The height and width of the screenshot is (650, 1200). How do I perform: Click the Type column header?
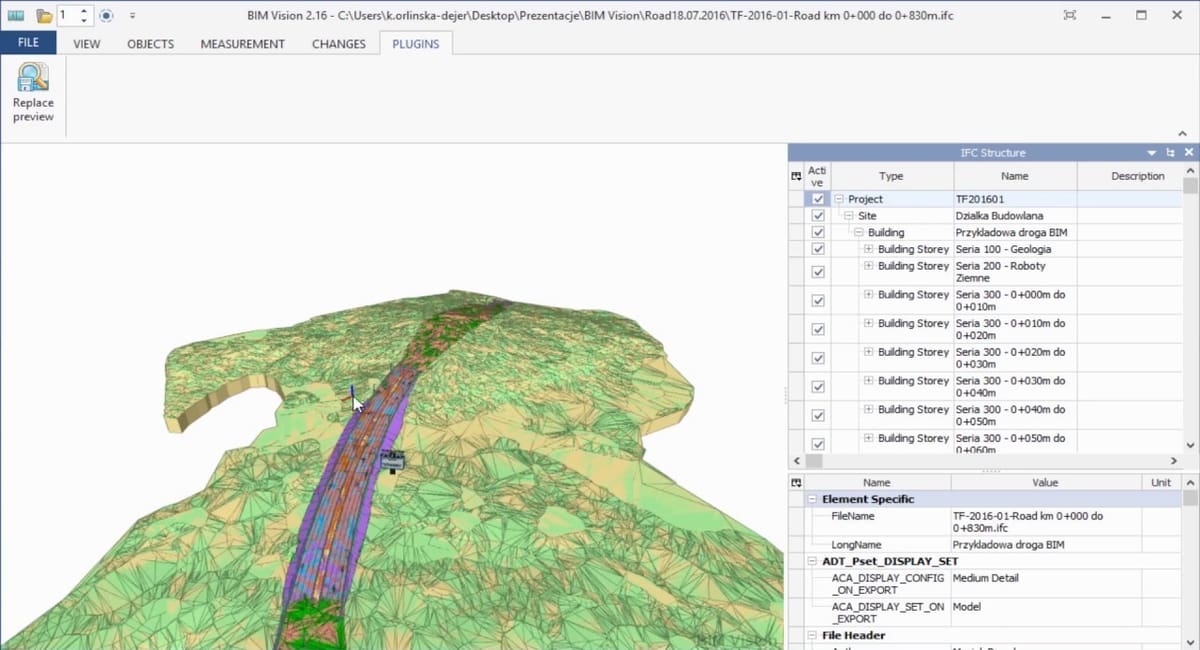pyautogui.click(x=890, y=176)
